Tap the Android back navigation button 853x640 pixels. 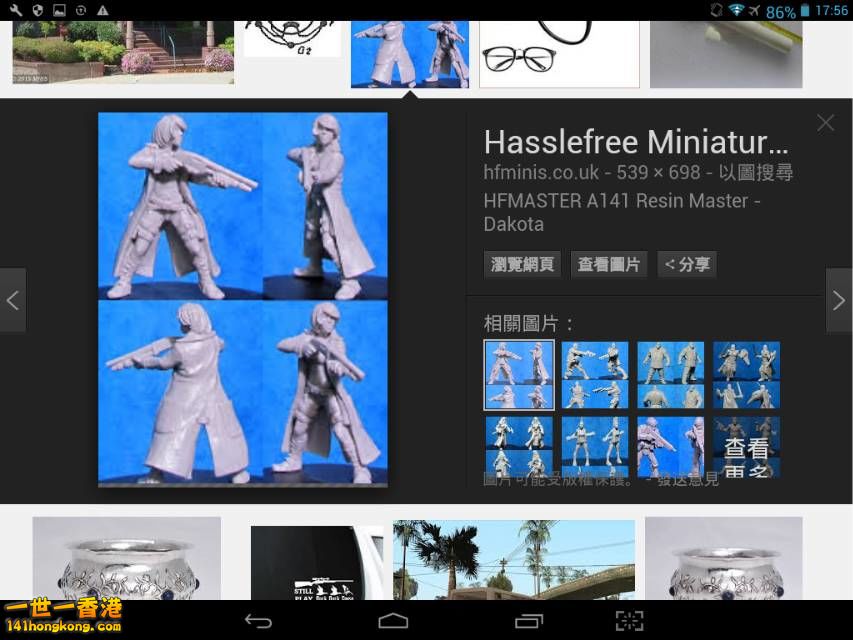tap(258, 621)
